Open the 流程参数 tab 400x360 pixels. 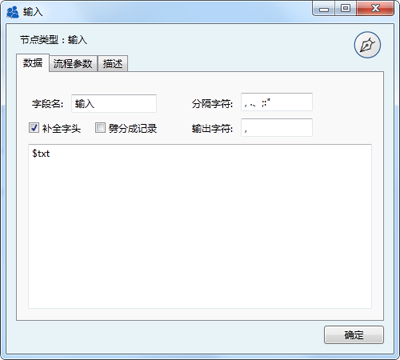point(73,63)
